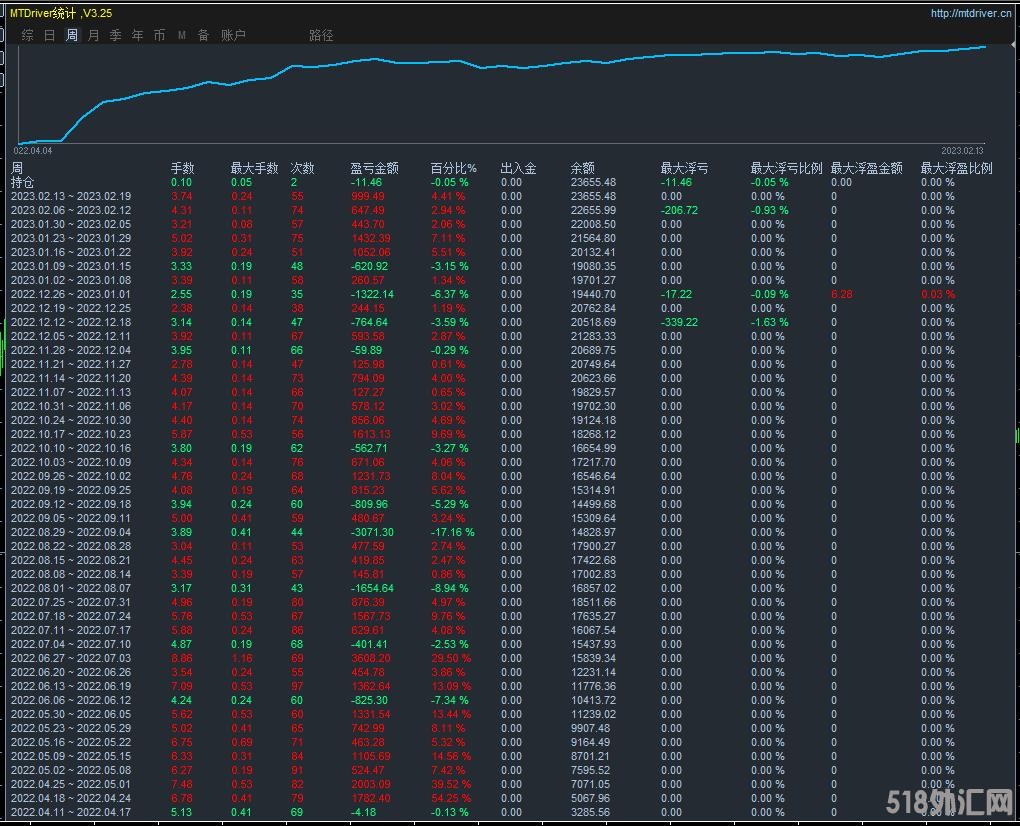Click the balance value 22655.99
This screenshot has width=1020, height=826.
tap(593, 211)
